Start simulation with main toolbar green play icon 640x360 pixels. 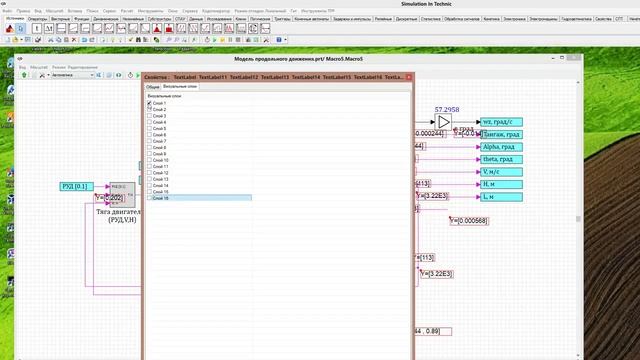pyautogui.click(x=215, y=40)
